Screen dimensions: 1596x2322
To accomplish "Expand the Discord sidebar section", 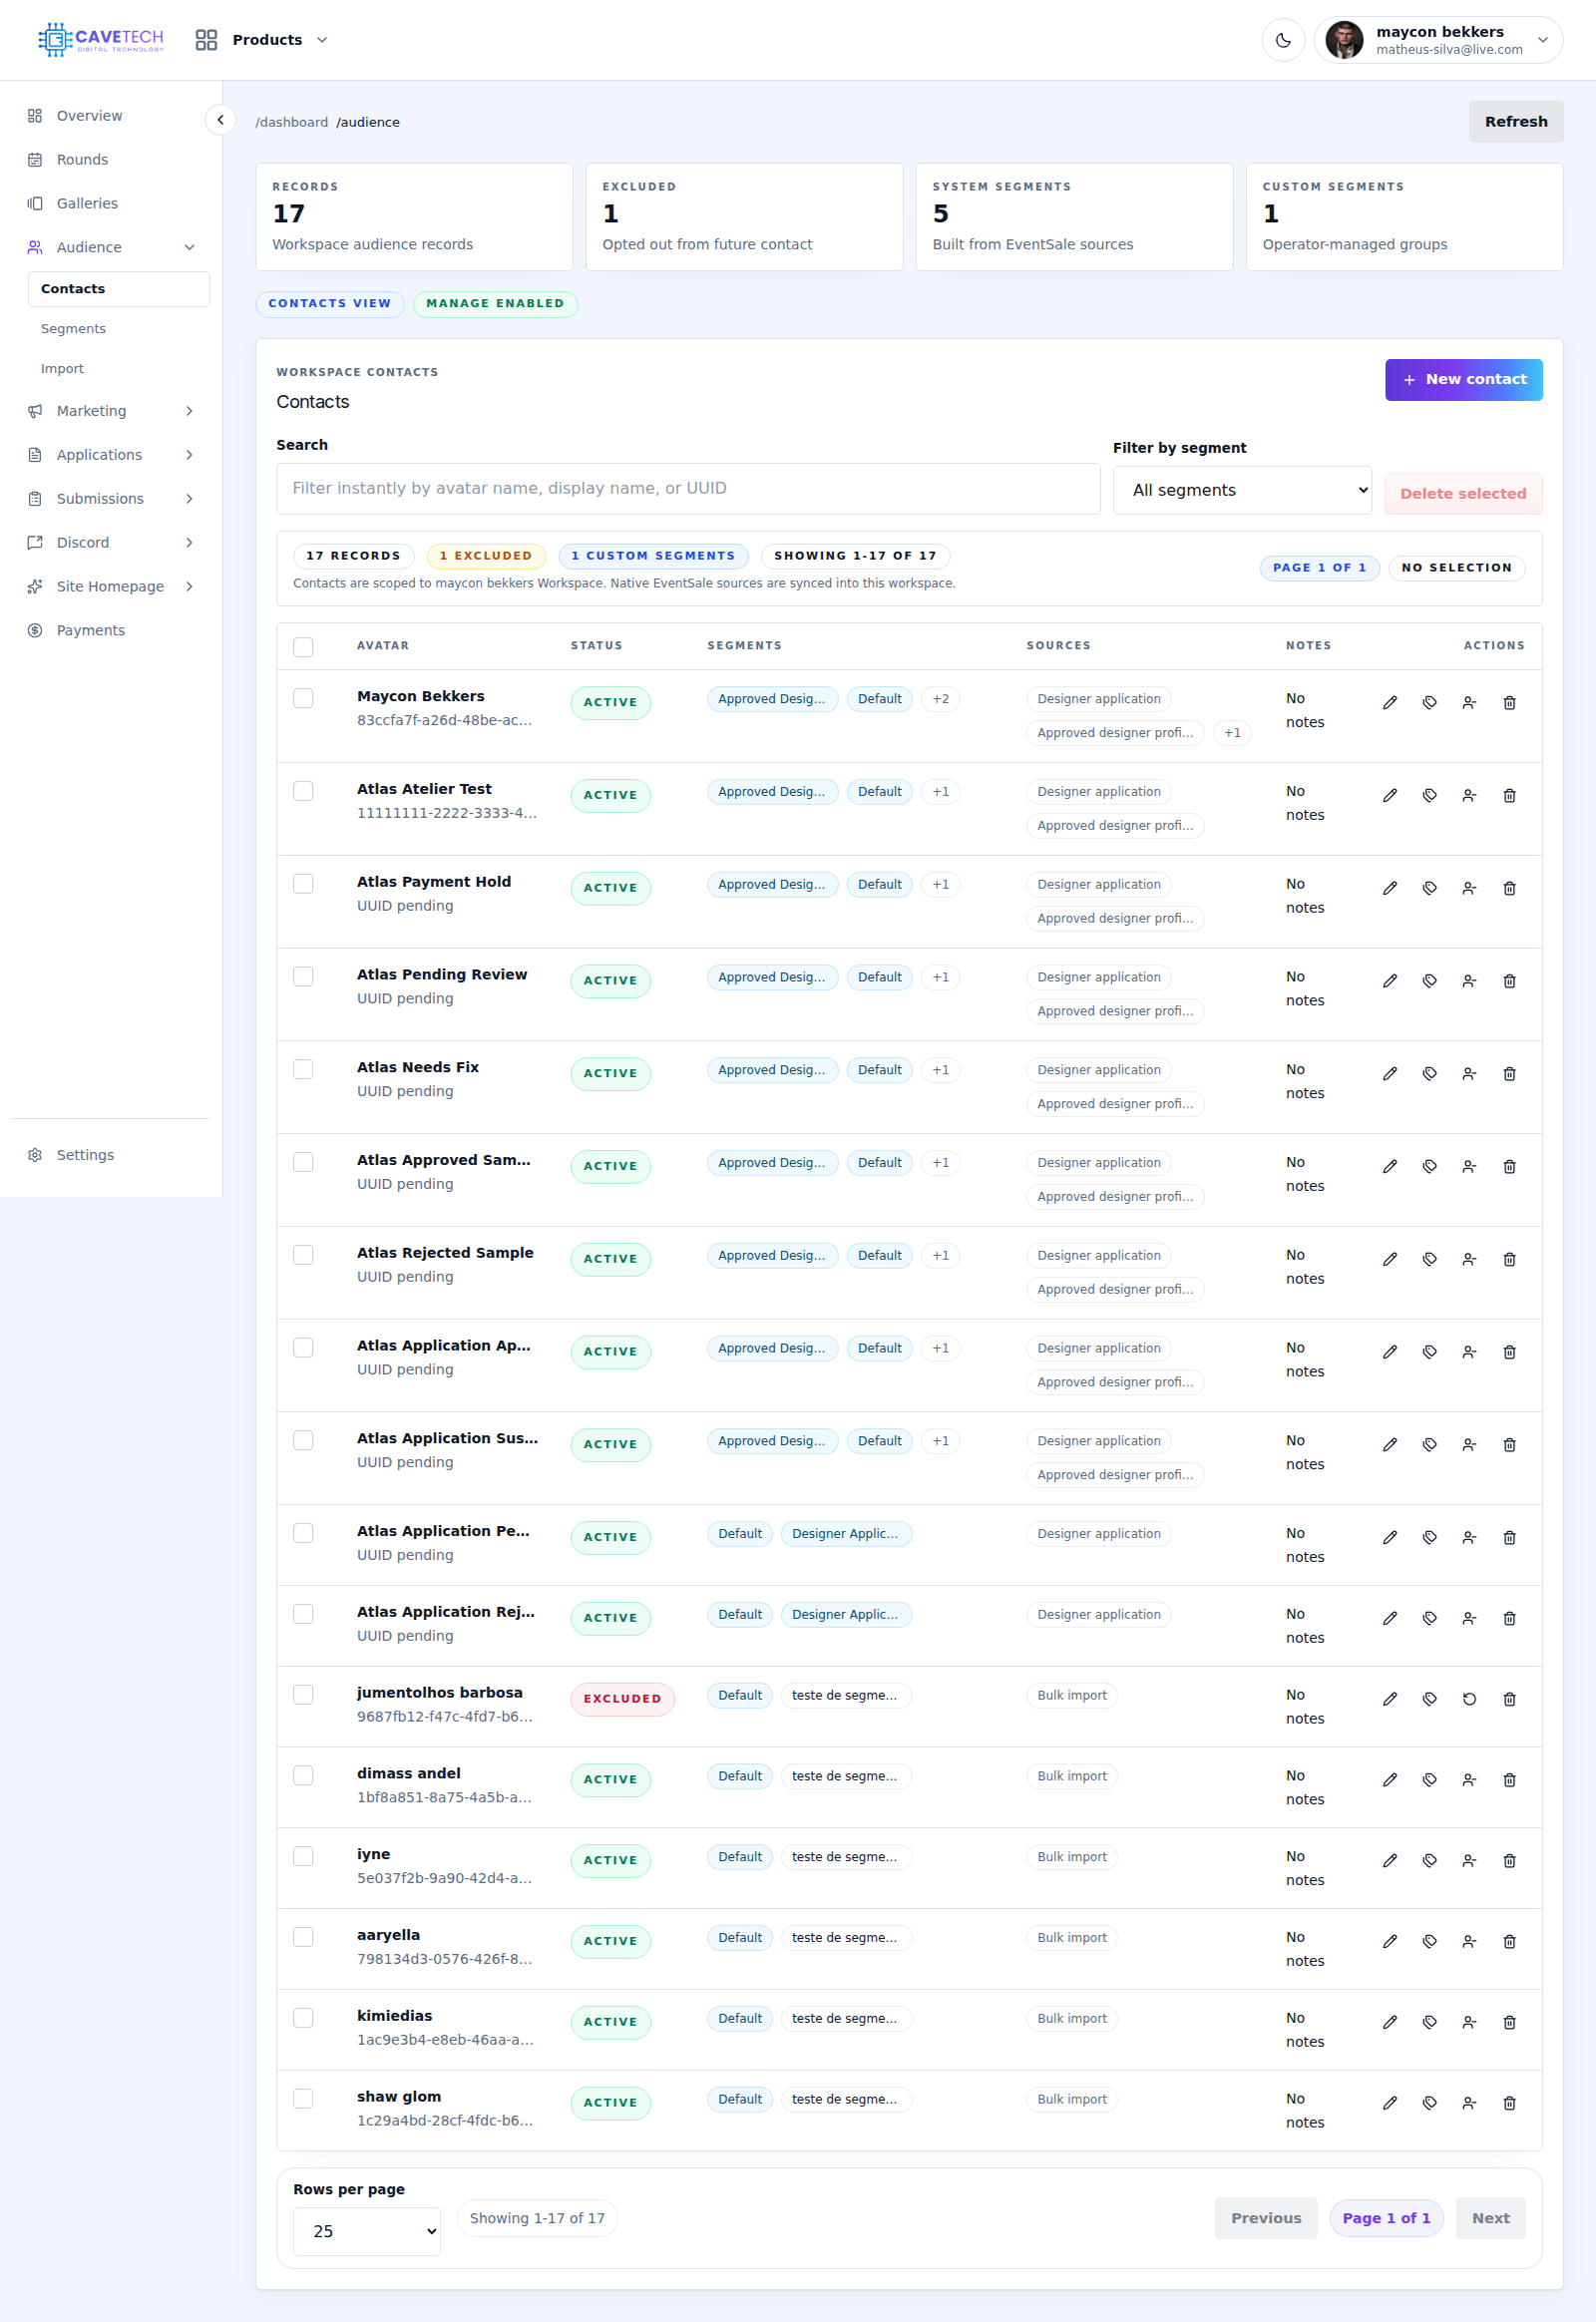I will (x=189, y=543).
